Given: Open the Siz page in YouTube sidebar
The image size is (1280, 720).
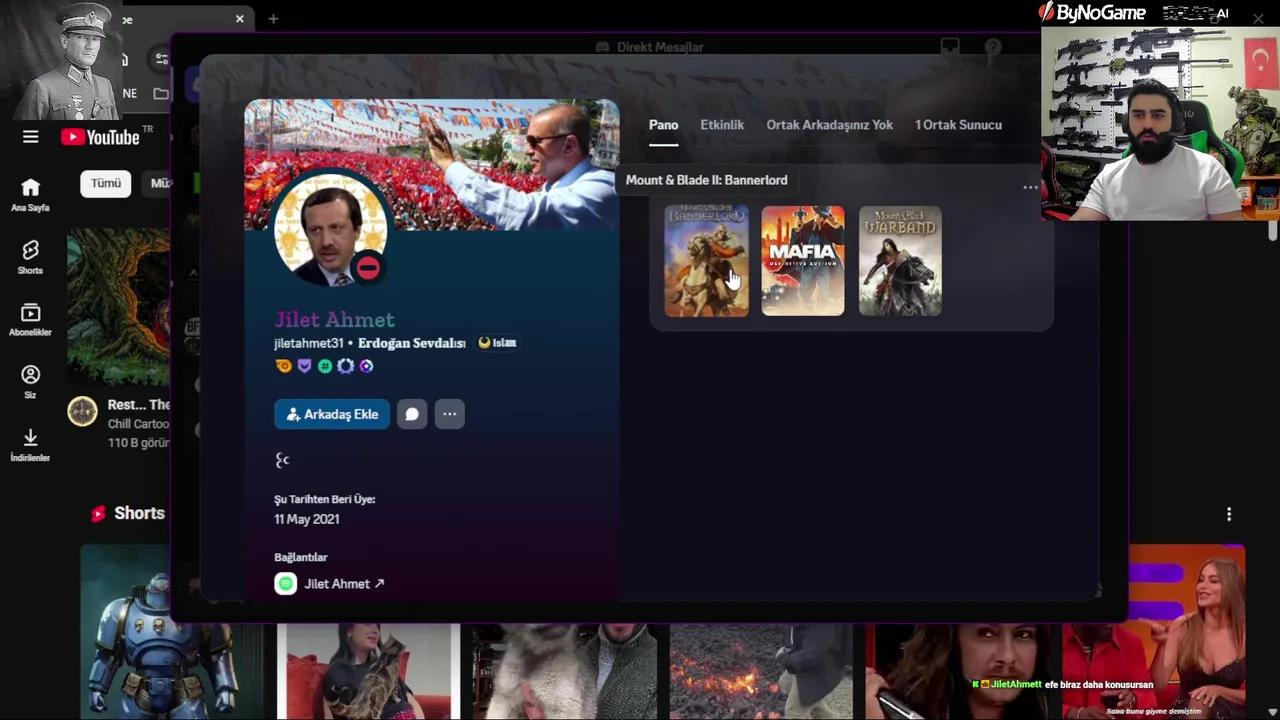Looking at the screenshot, I should coord(30,382).
